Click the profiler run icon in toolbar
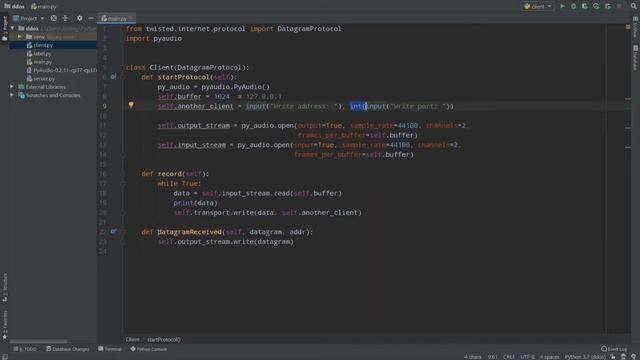This screenshot has width=640, height=360. [596, 6]
